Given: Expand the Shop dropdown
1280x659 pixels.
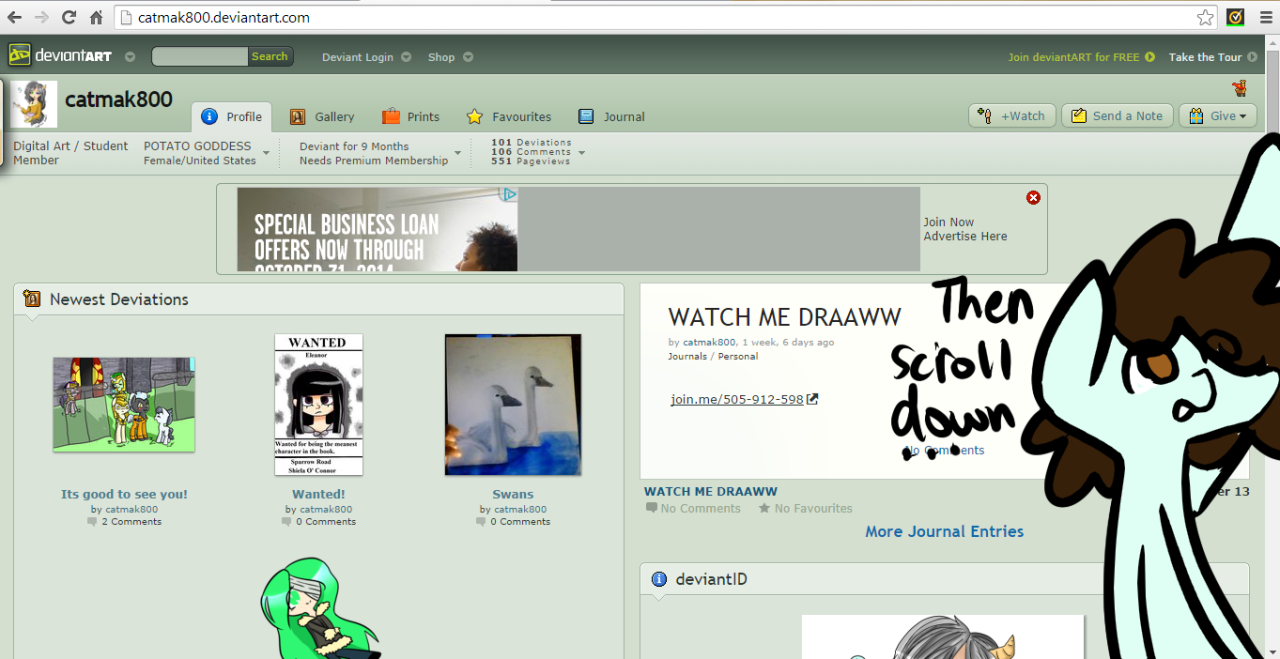Looking at the screenshot, I should point(468,57).
